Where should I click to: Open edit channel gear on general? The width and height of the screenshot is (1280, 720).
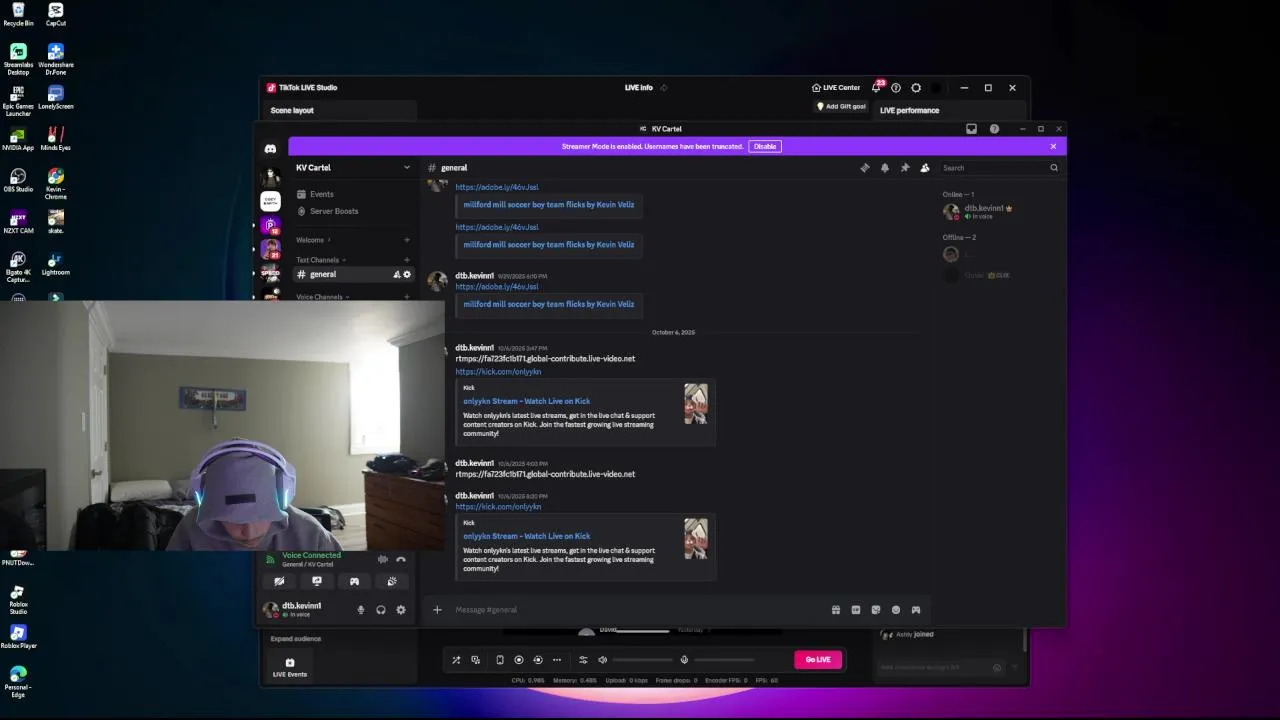407,274
